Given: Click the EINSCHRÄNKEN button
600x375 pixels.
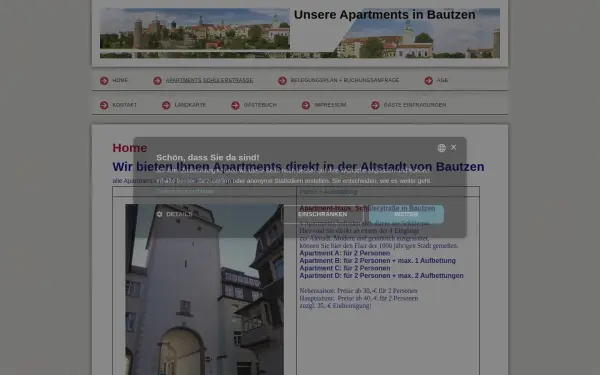Looking at the screenshot, I should pyautogui.click(x=323, y=214).
